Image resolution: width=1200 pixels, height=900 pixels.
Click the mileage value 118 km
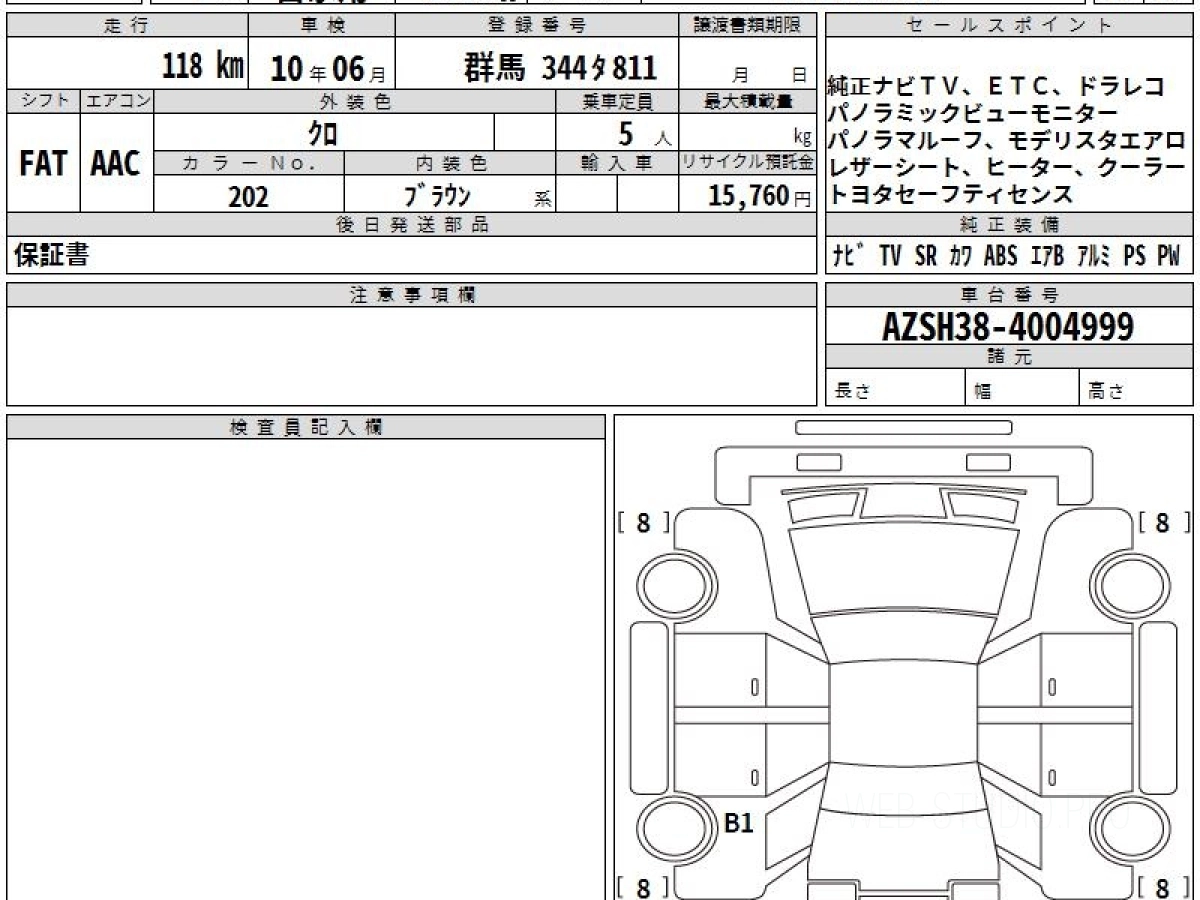pos(203,67)
